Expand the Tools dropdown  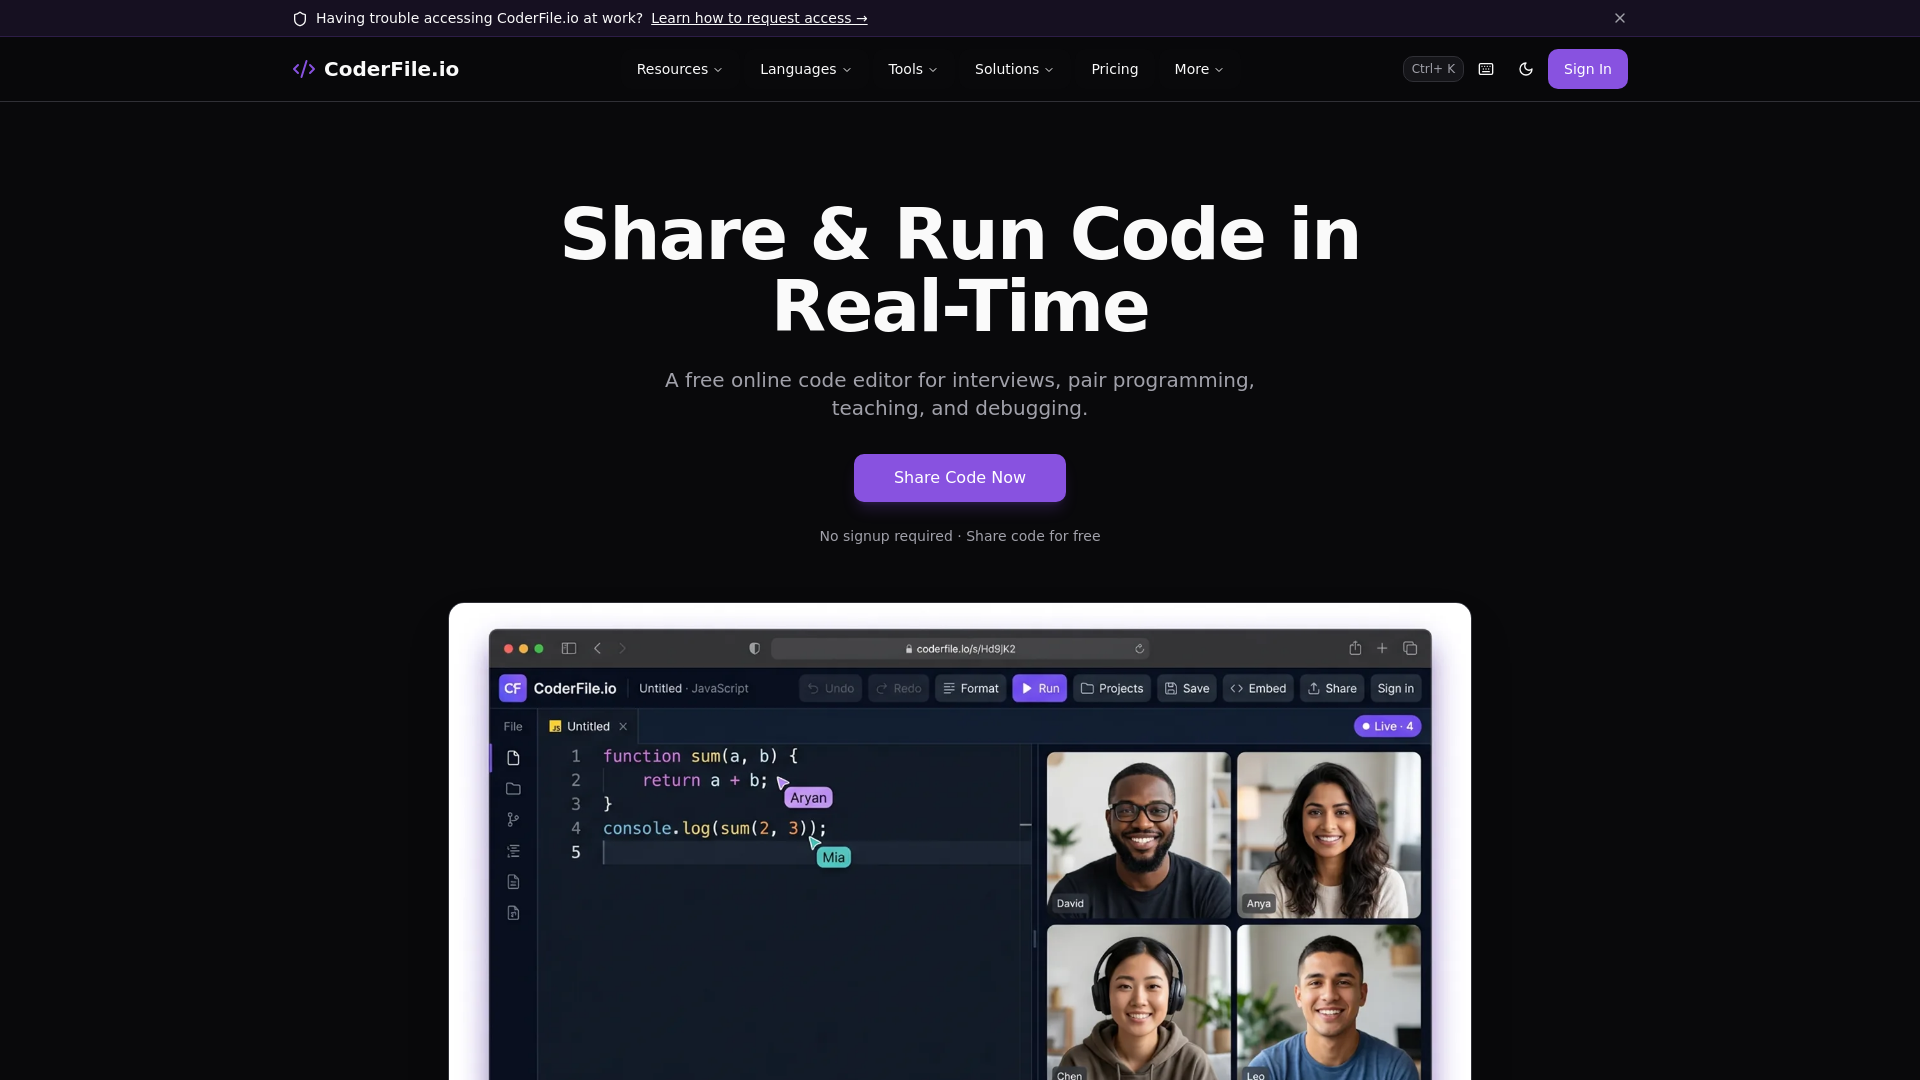912,69
